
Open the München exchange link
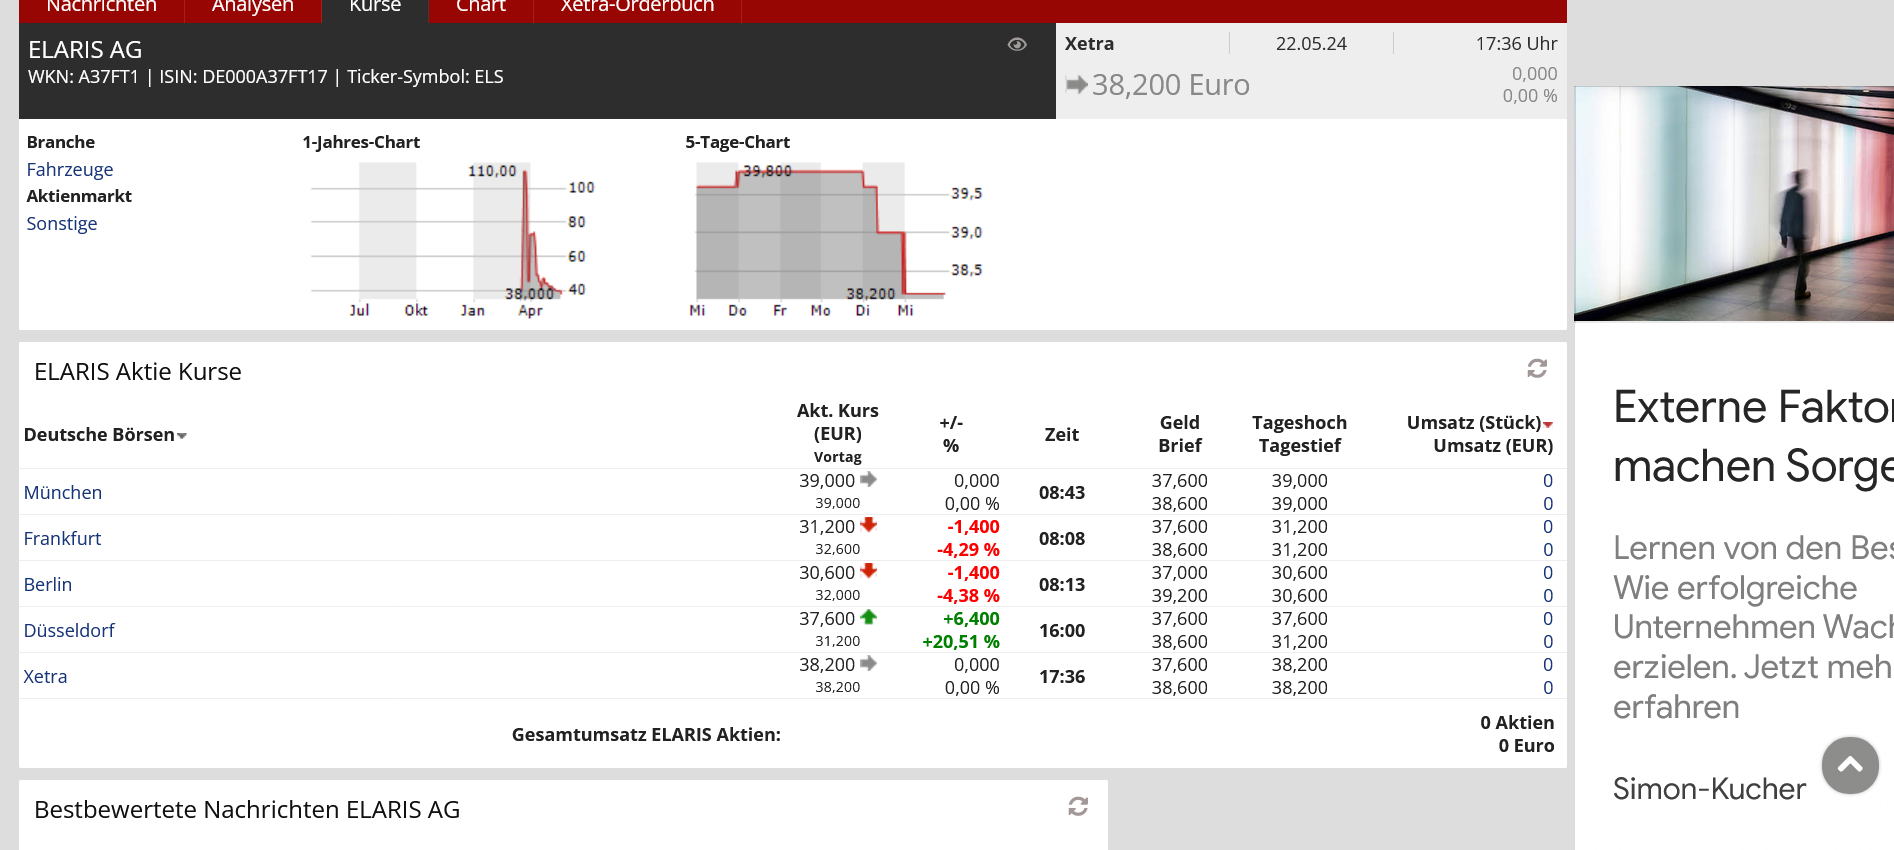click(x=62, y=492)
